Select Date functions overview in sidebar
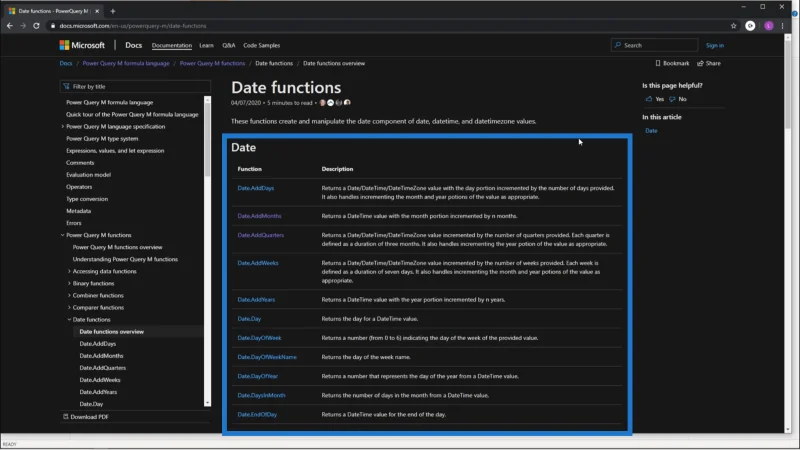Viewport: 800px width, 450px height. 112,332
